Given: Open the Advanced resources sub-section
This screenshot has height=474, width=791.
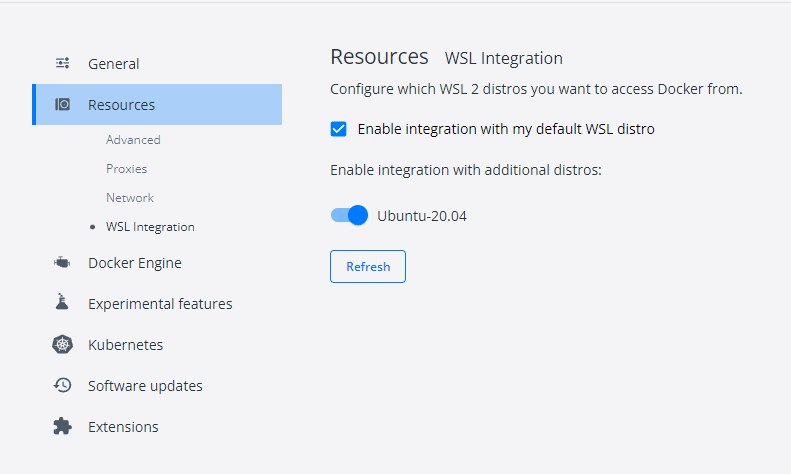Looking at the screenshot, I should 133,140.
